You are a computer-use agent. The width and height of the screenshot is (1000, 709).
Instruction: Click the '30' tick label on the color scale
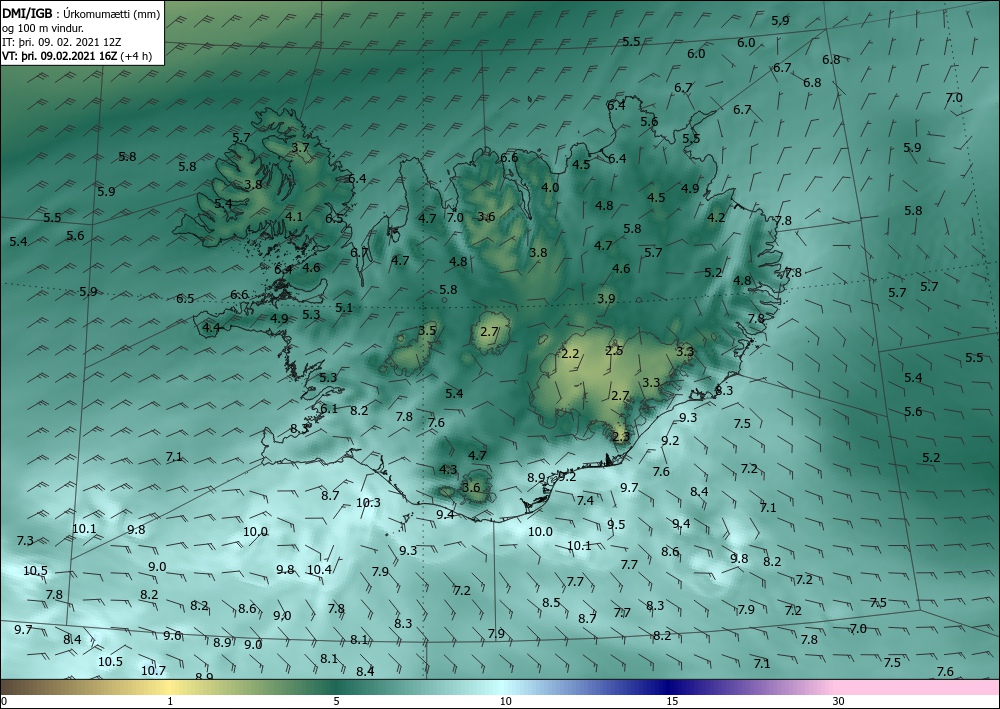click(x=839, y=701)
